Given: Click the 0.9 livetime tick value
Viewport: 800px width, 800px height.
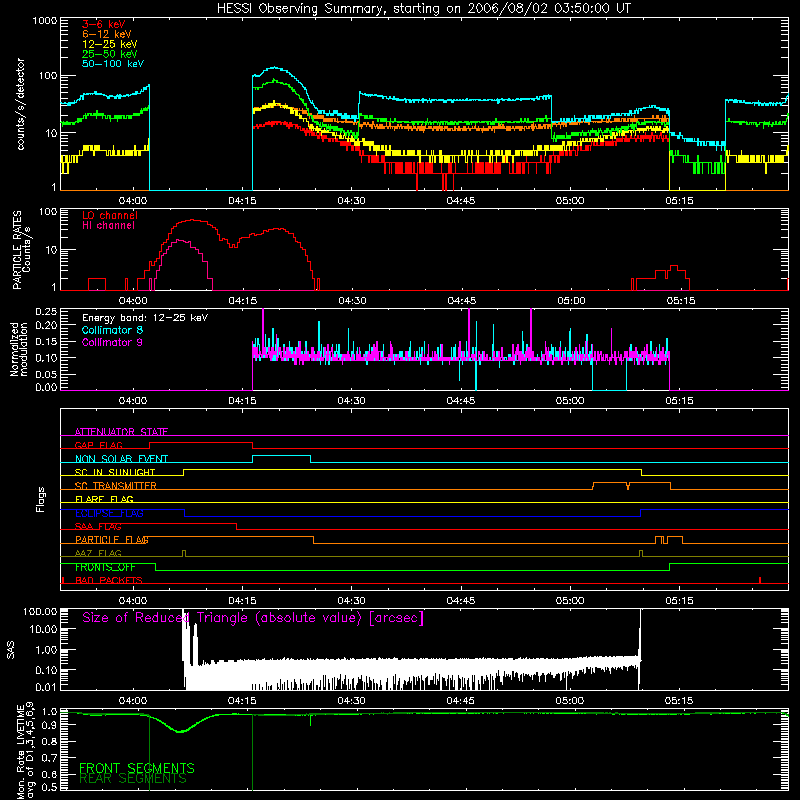Looking at the screenshot, I should click(49, 724).
